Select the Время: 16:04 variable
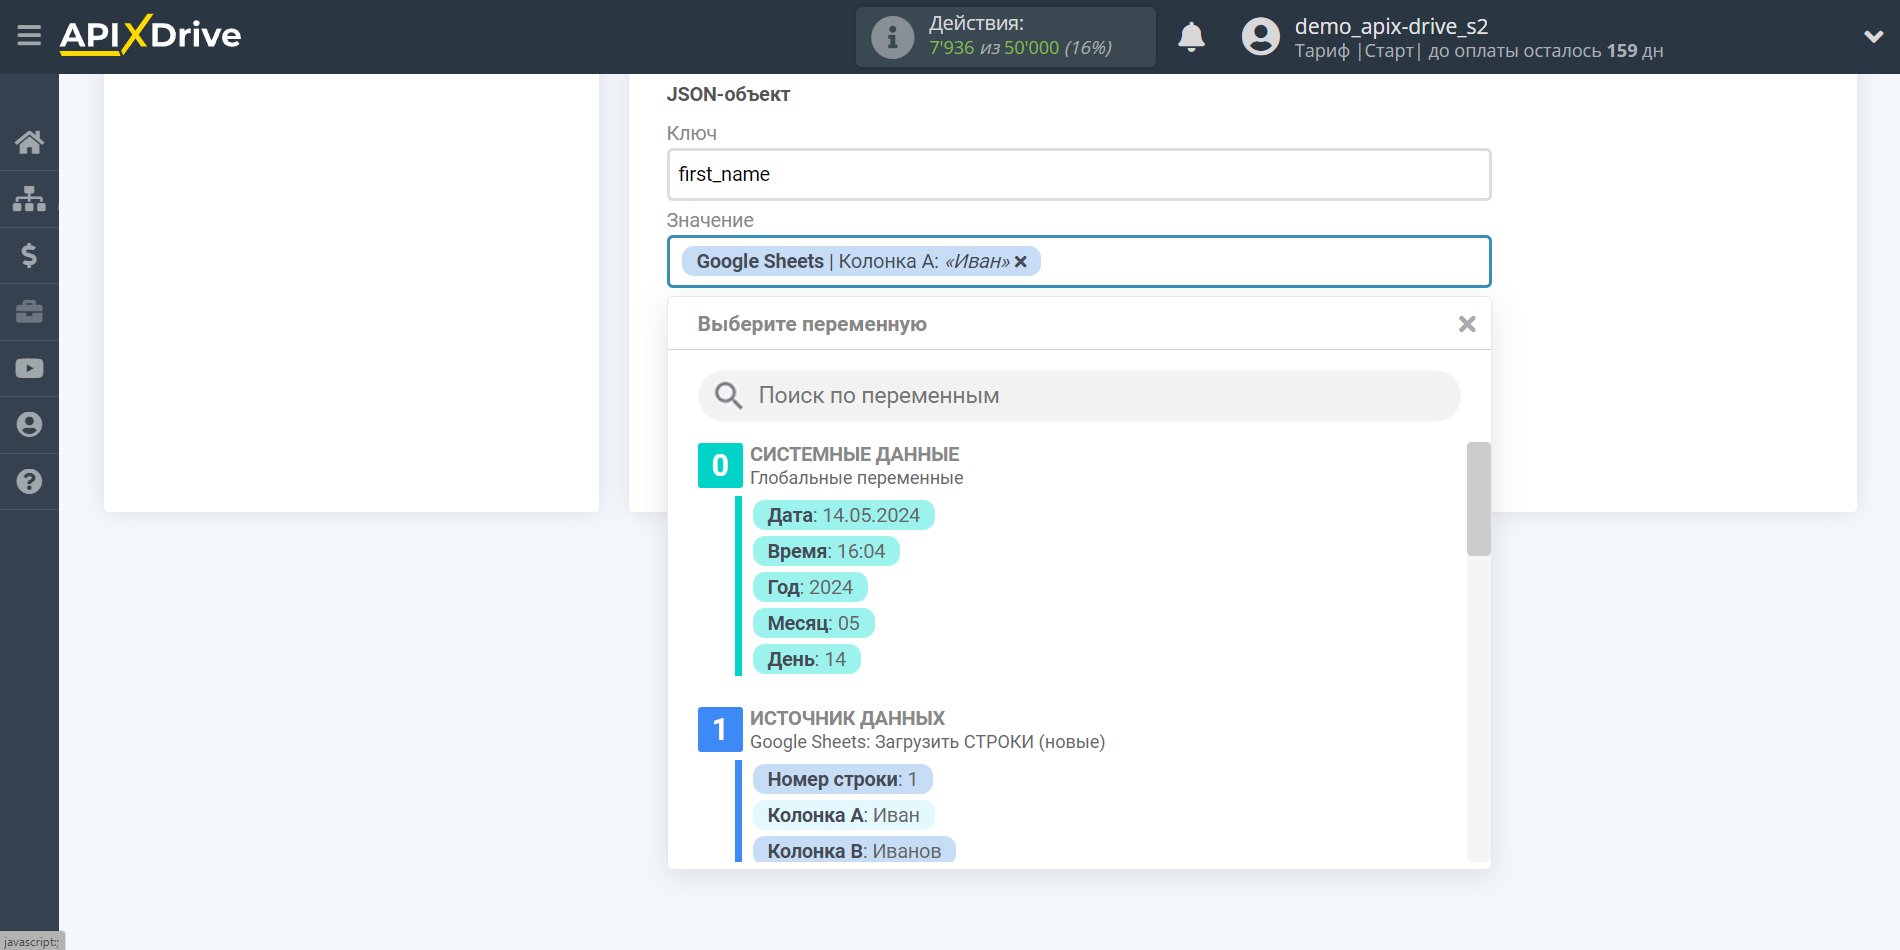Screen dimensions: 1900x950 click(826, 552)
